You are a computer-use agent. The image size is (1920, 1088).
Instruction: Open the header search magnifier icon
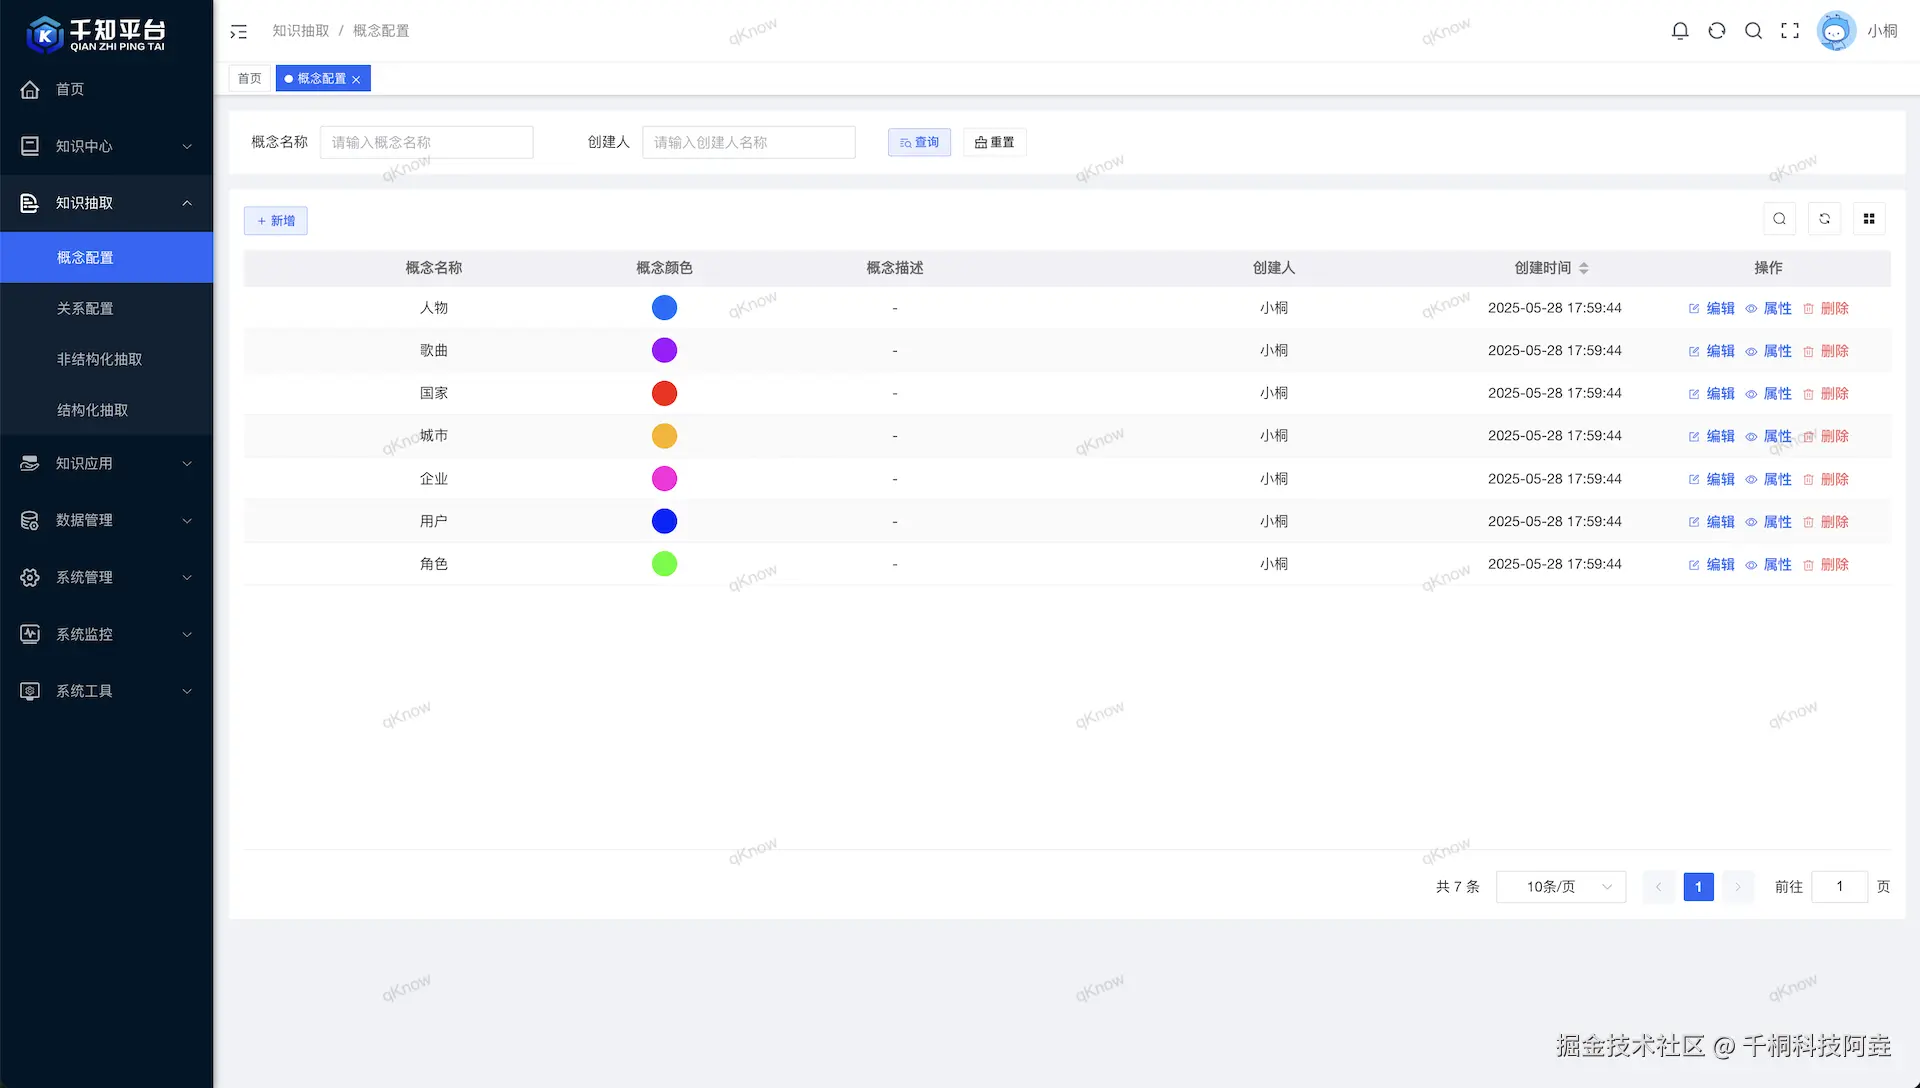click(1753, 31)
